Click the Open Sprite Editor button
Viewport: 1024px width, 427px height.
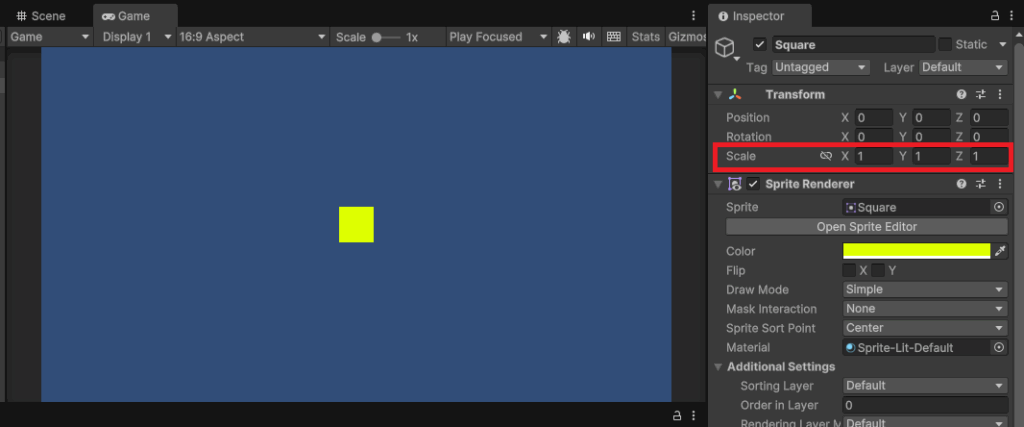[x=867, y=227]
